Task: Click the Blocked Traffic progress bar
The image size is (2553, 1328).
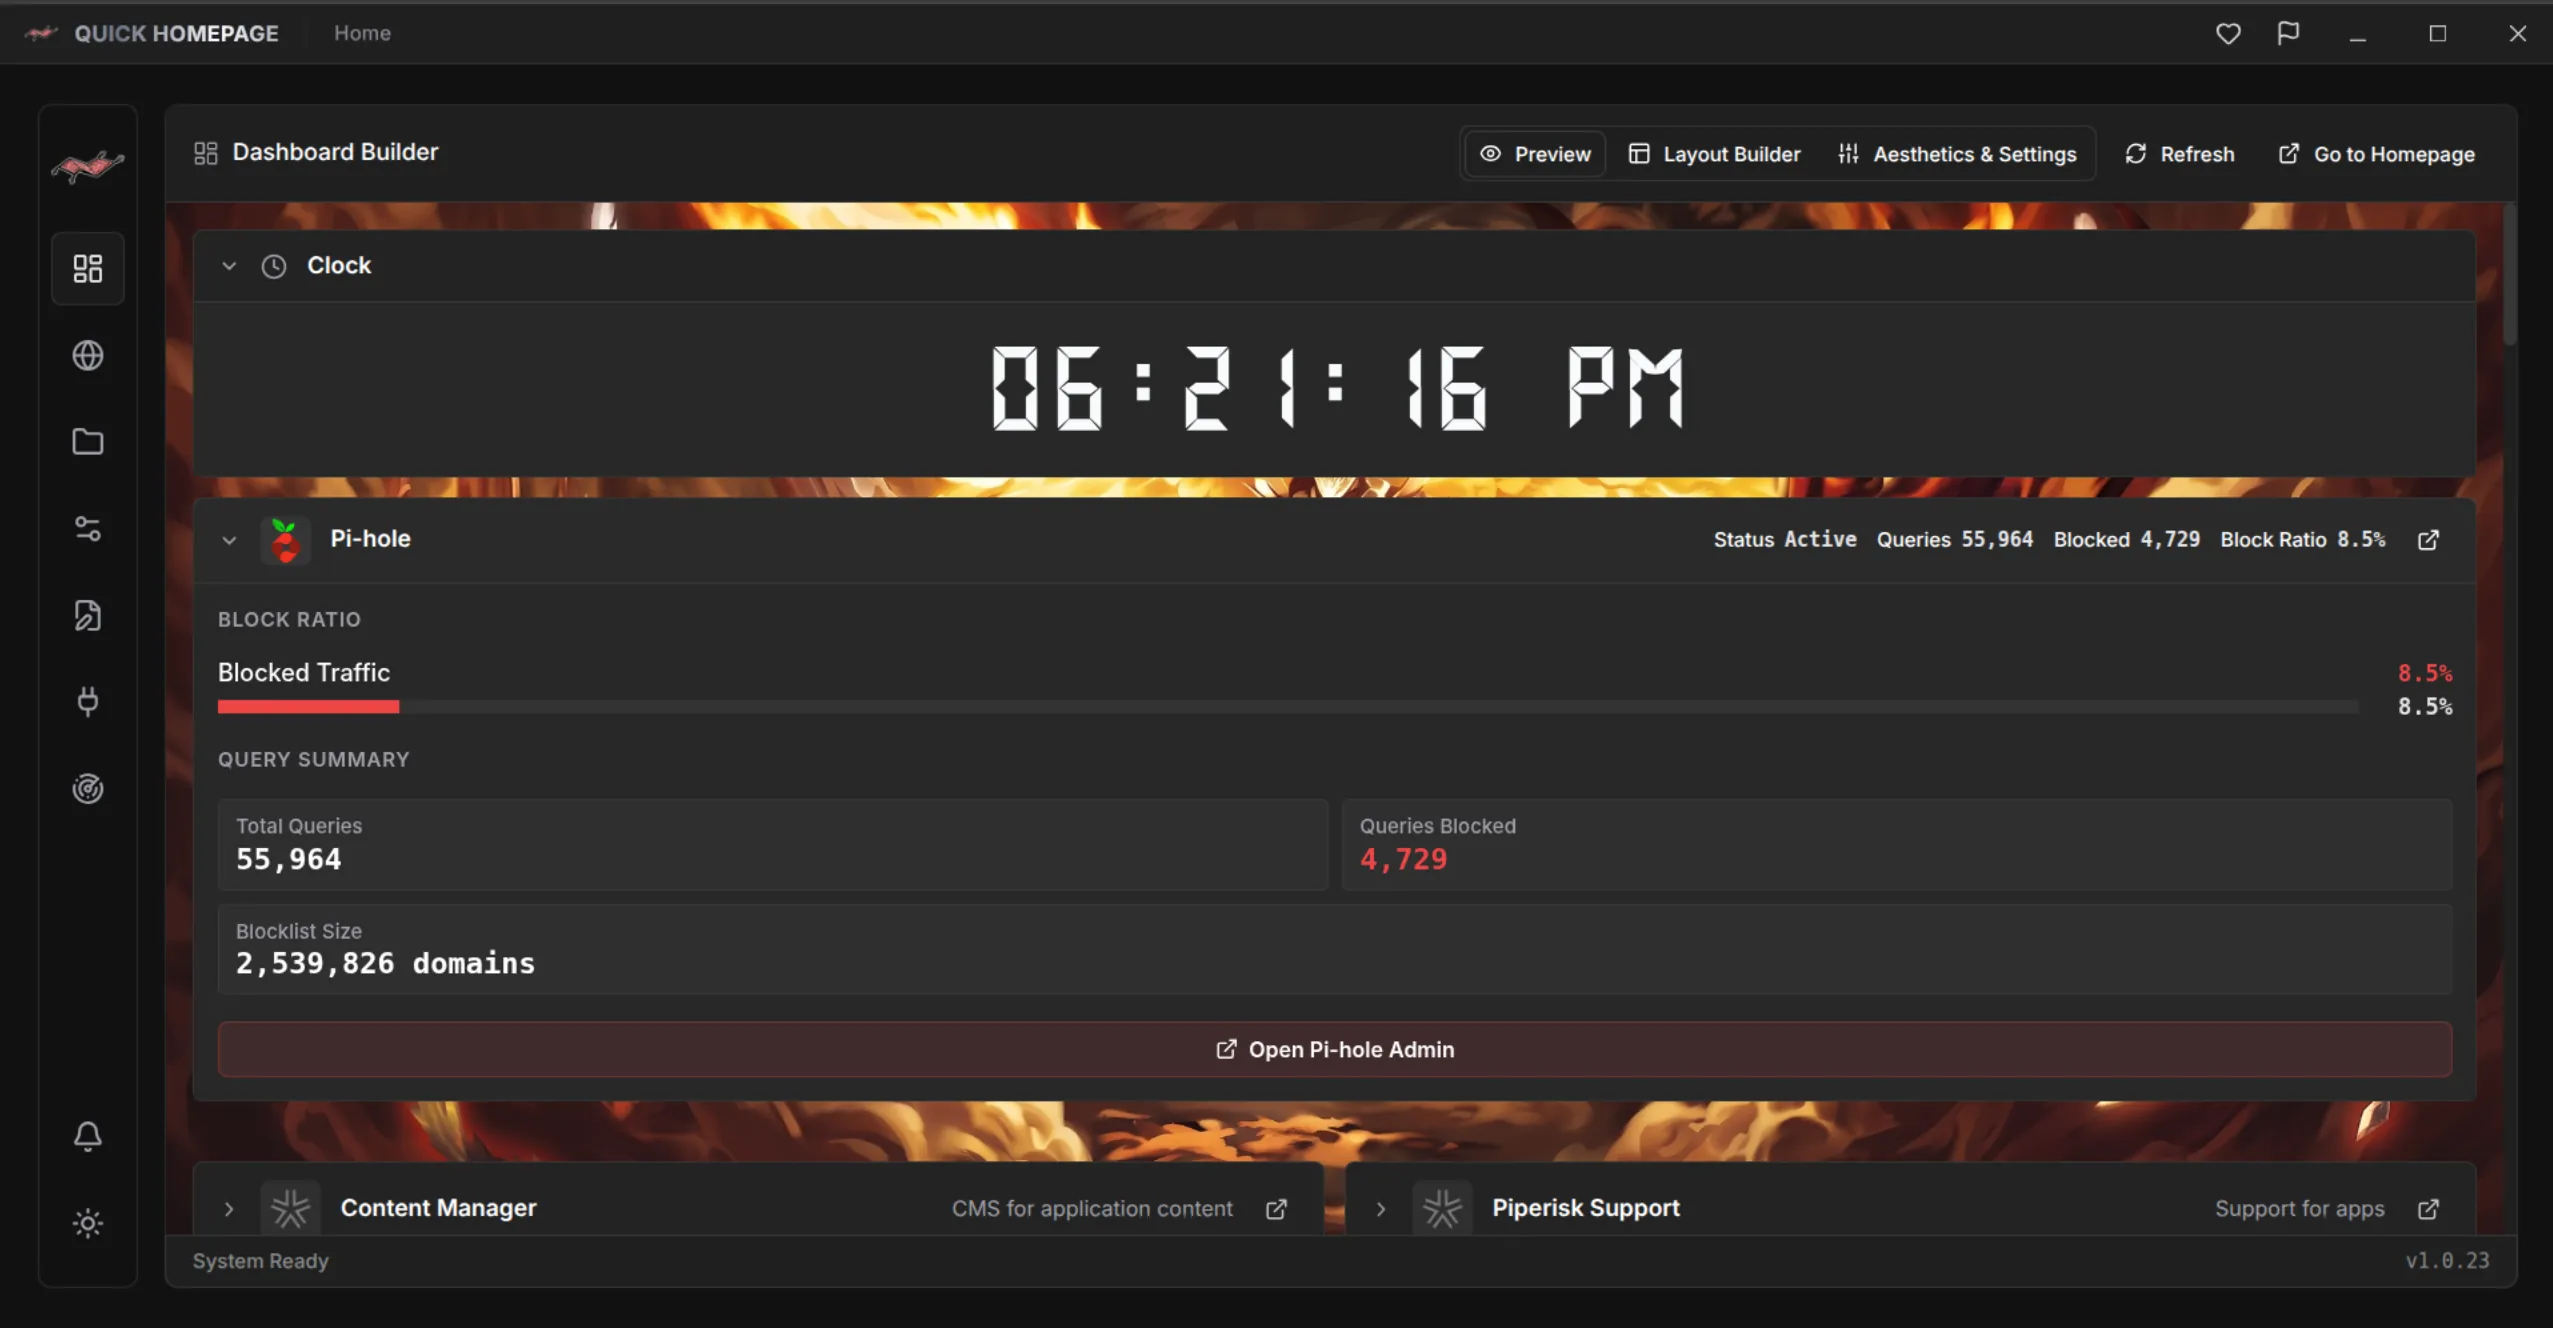Action: click(1288, 707)
